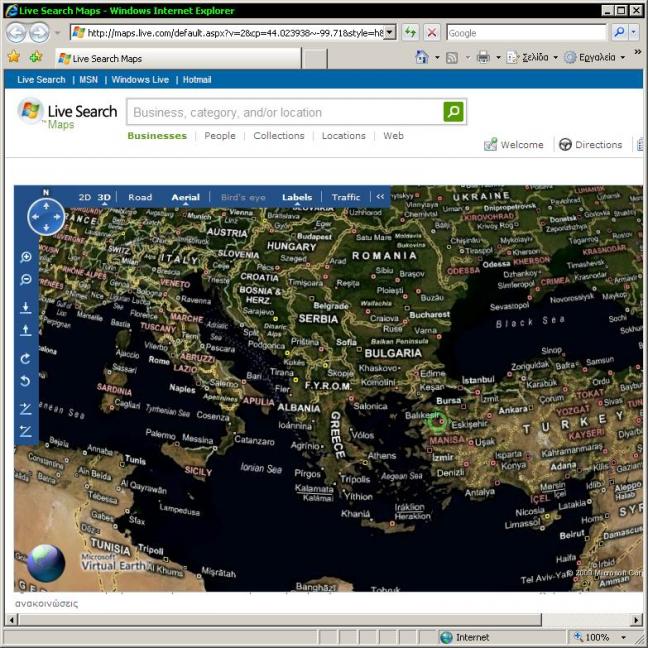Click the tilt icon with the right-pointing arrow
The image size is (648, 648).
[x=26, y=409]
